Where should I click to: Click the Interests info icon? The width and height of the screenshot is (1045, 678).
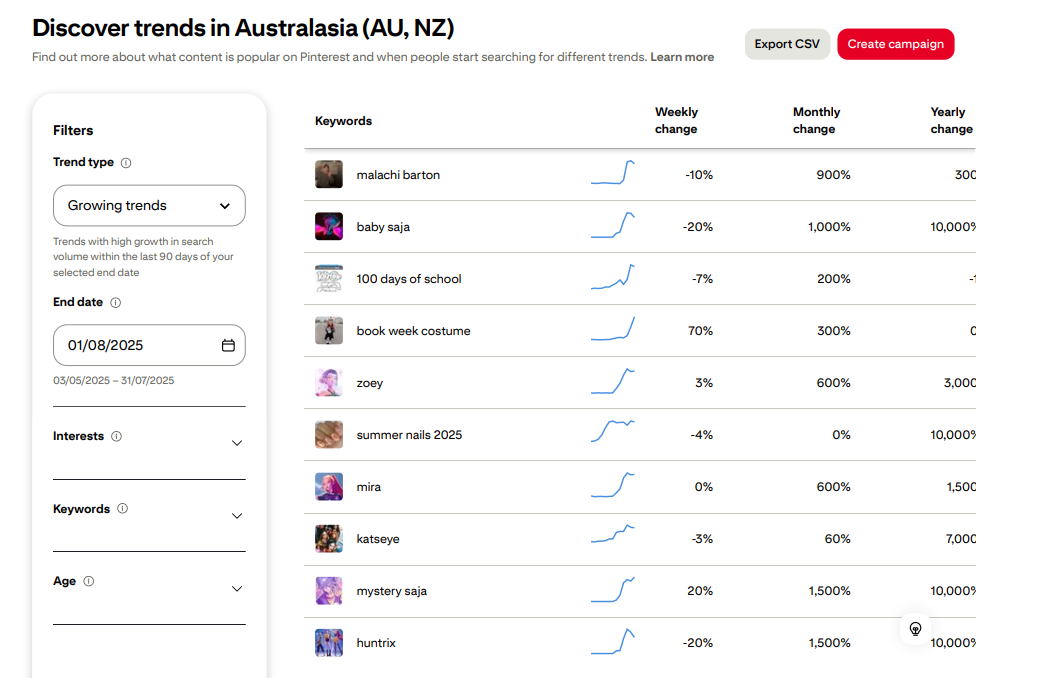pyautogui.click(x=117, y=437)
